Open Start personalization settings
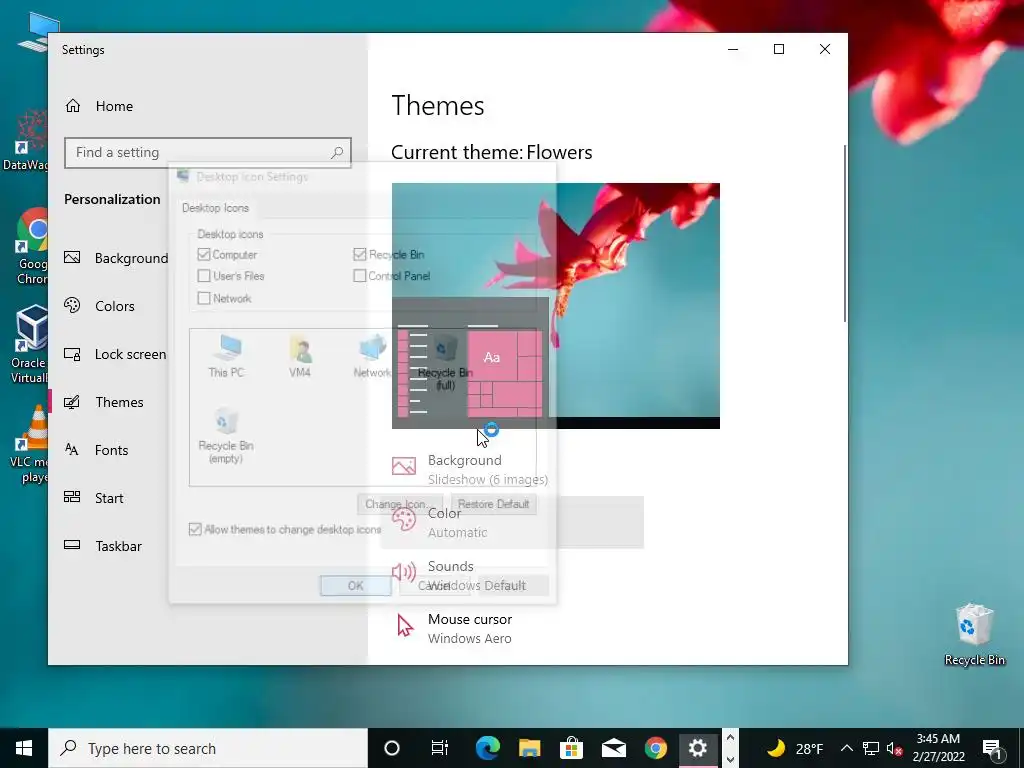The height and width of the screenshot is (768, 1024). (94, 498)
